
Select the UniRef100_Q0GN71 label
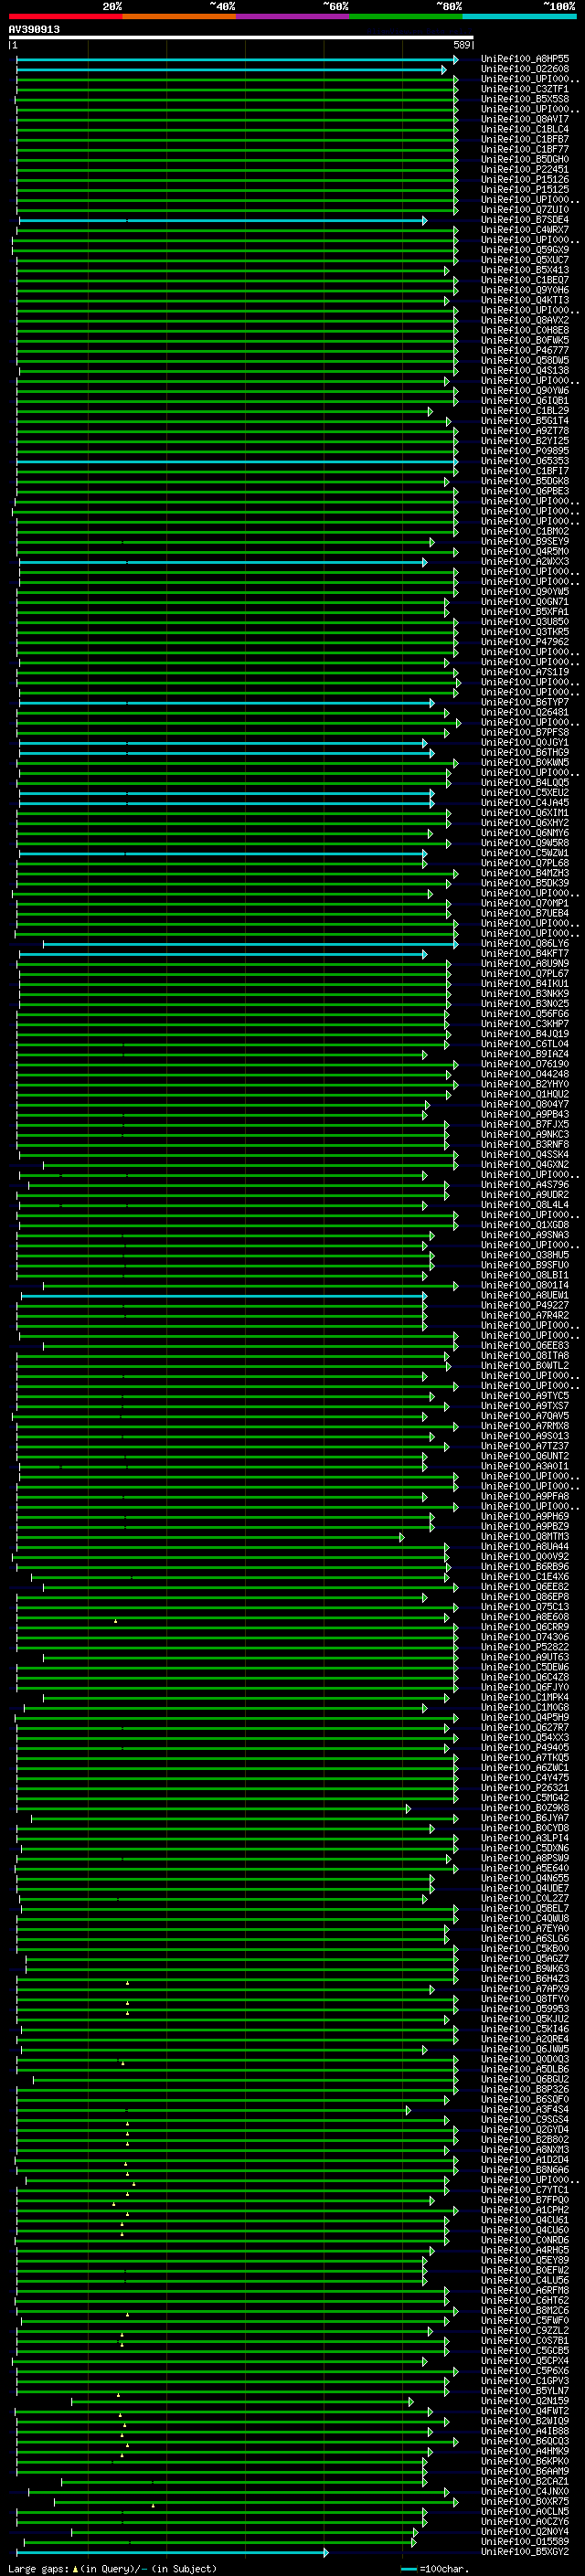click(x=525, y=602)
